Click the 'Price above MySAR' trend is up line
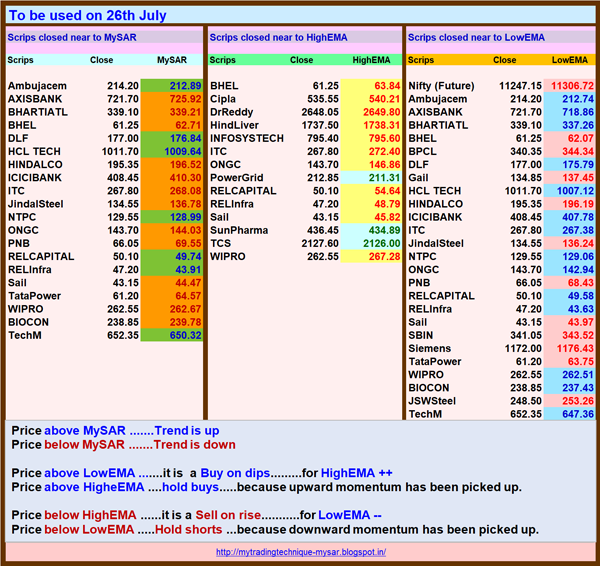 [115, 431]
